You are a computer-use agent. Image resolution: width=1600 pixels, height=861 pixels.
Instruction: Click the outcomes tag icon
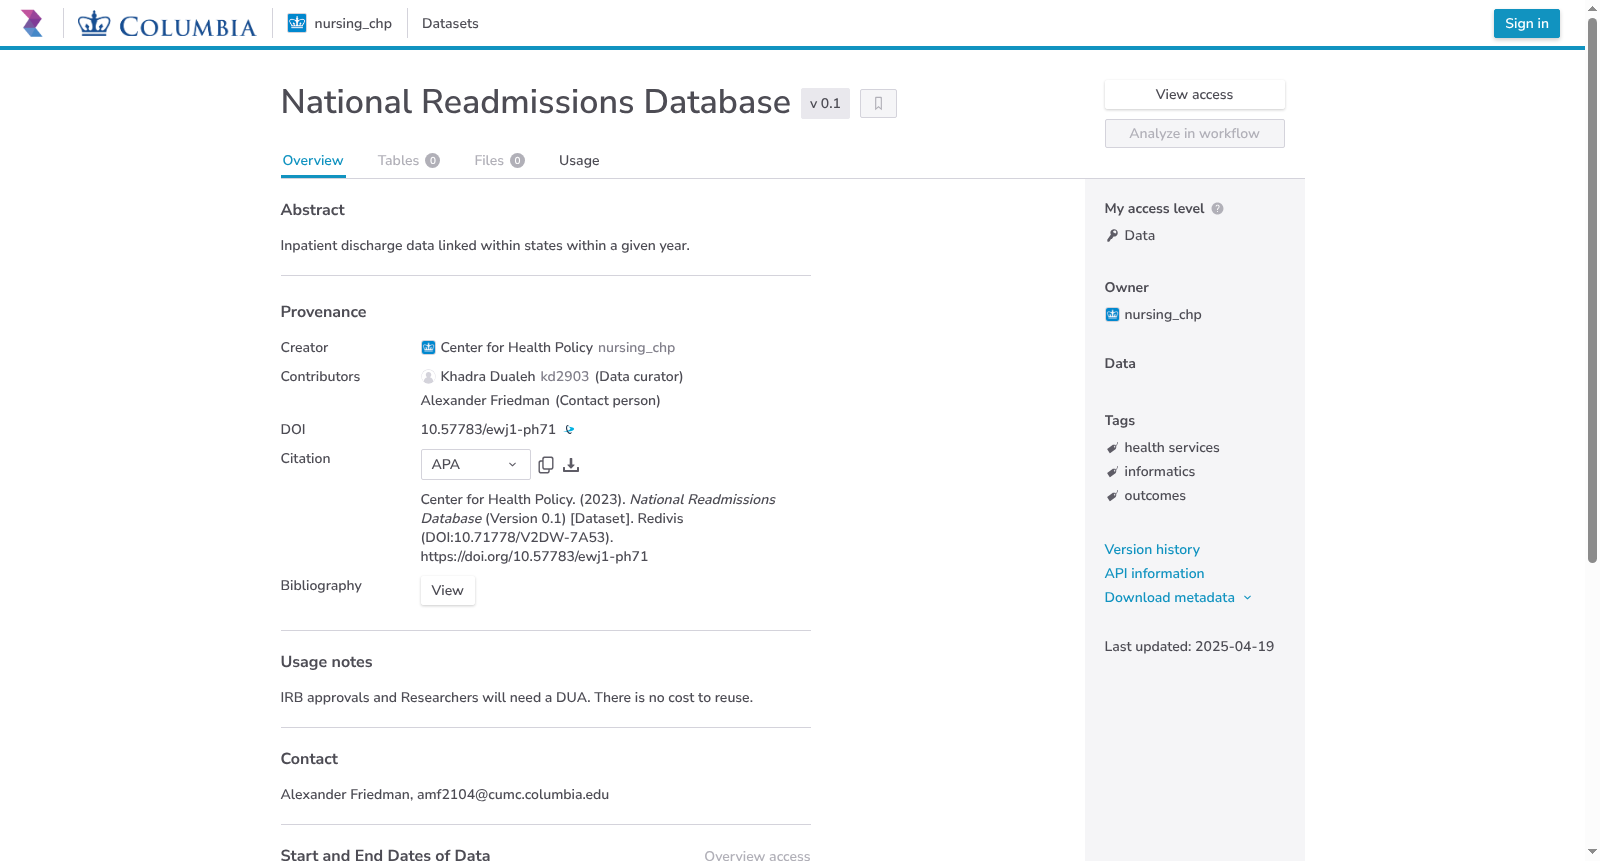click(1112, 496)
